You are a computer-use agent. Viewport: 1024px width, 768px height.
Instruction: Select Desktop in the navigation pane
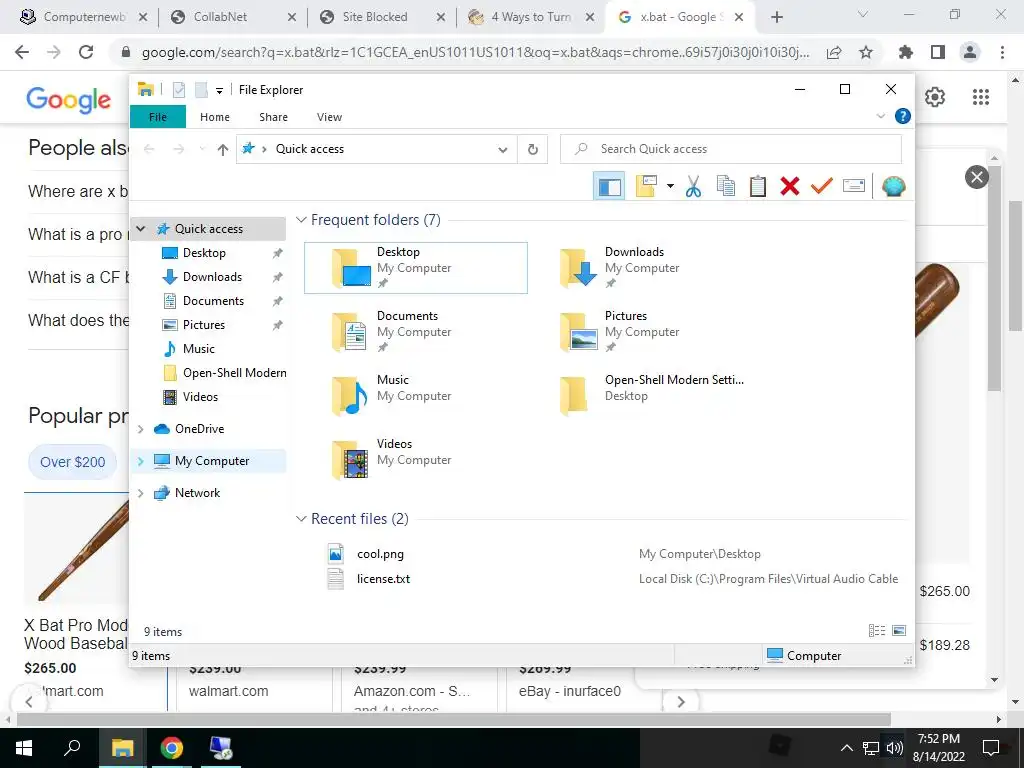[x=204, y=253]
